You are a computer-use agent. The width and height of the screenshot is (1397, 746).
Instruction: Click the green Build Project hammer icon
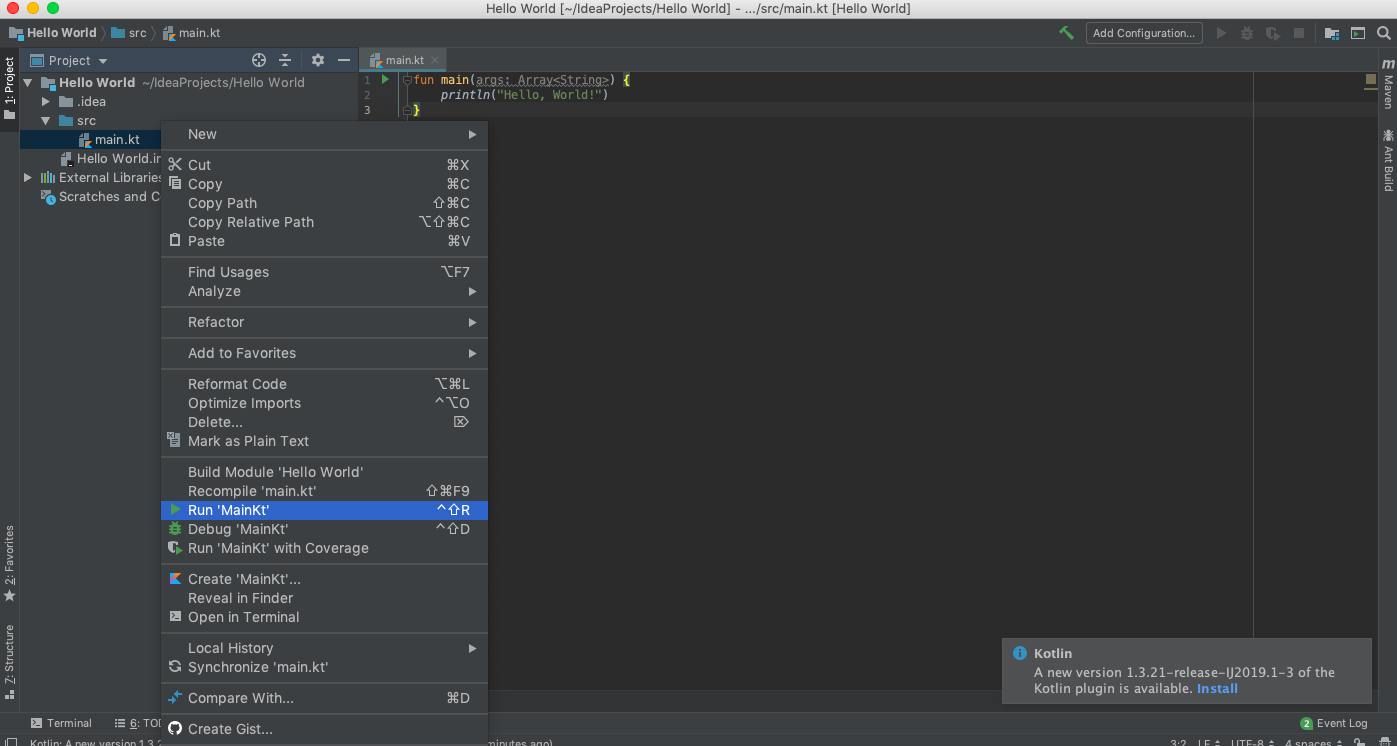pyautogui.click(x=1067, y=33)
